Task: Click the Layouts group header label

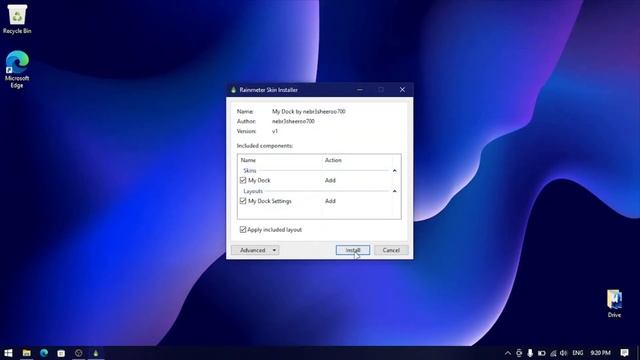Action: [x=253, y=191]
